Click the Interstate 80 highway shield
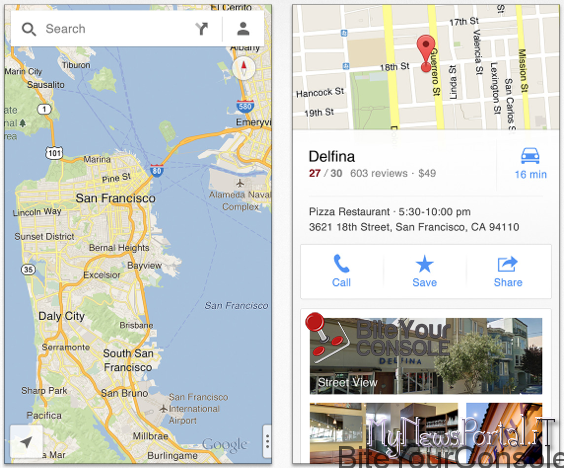The width and height of the screenshot is (564, 468). coord(157,171)
